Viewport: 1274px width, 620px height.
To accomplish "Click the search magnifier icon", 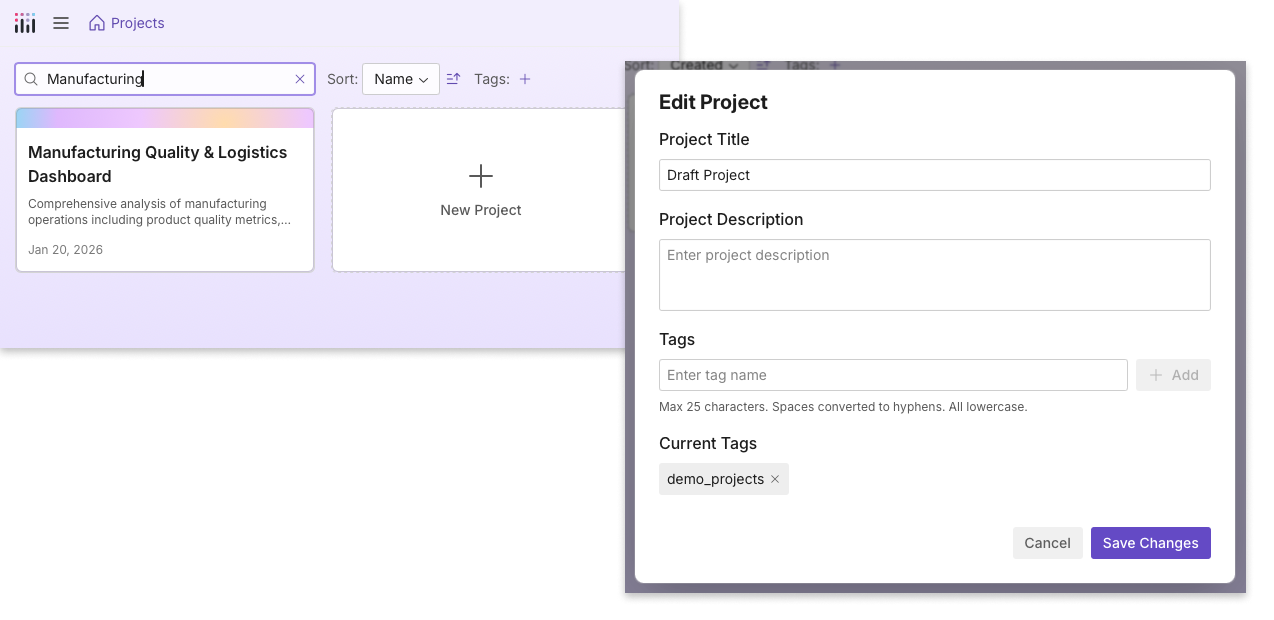I will [x=31, y=79].
